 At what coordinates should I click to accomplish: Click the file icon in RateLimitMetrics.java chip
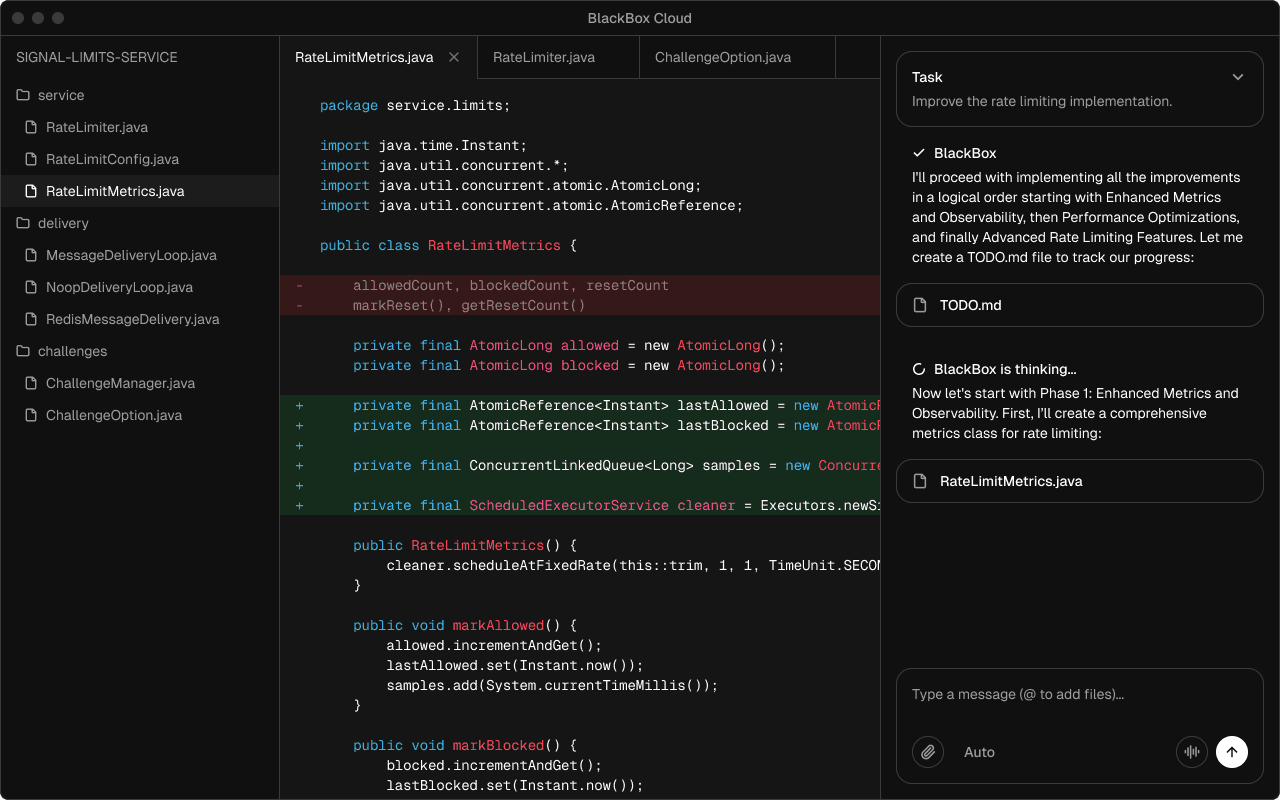(x=920, y=481)
